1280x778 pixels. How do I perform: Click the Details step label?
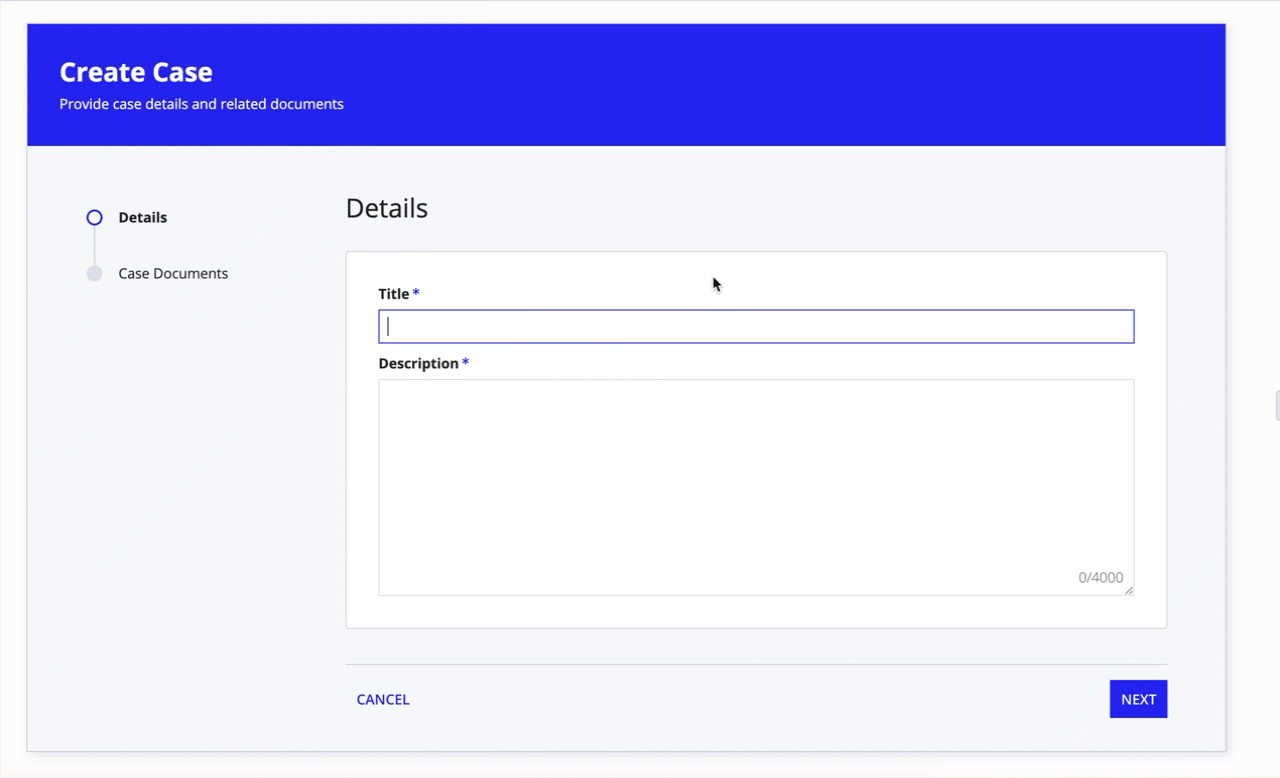(x=142, y=217)
